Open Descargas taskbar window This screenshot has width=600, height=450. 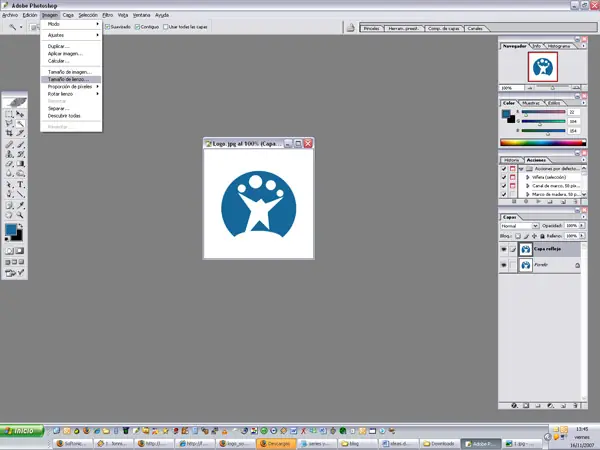tap(276, 443)
